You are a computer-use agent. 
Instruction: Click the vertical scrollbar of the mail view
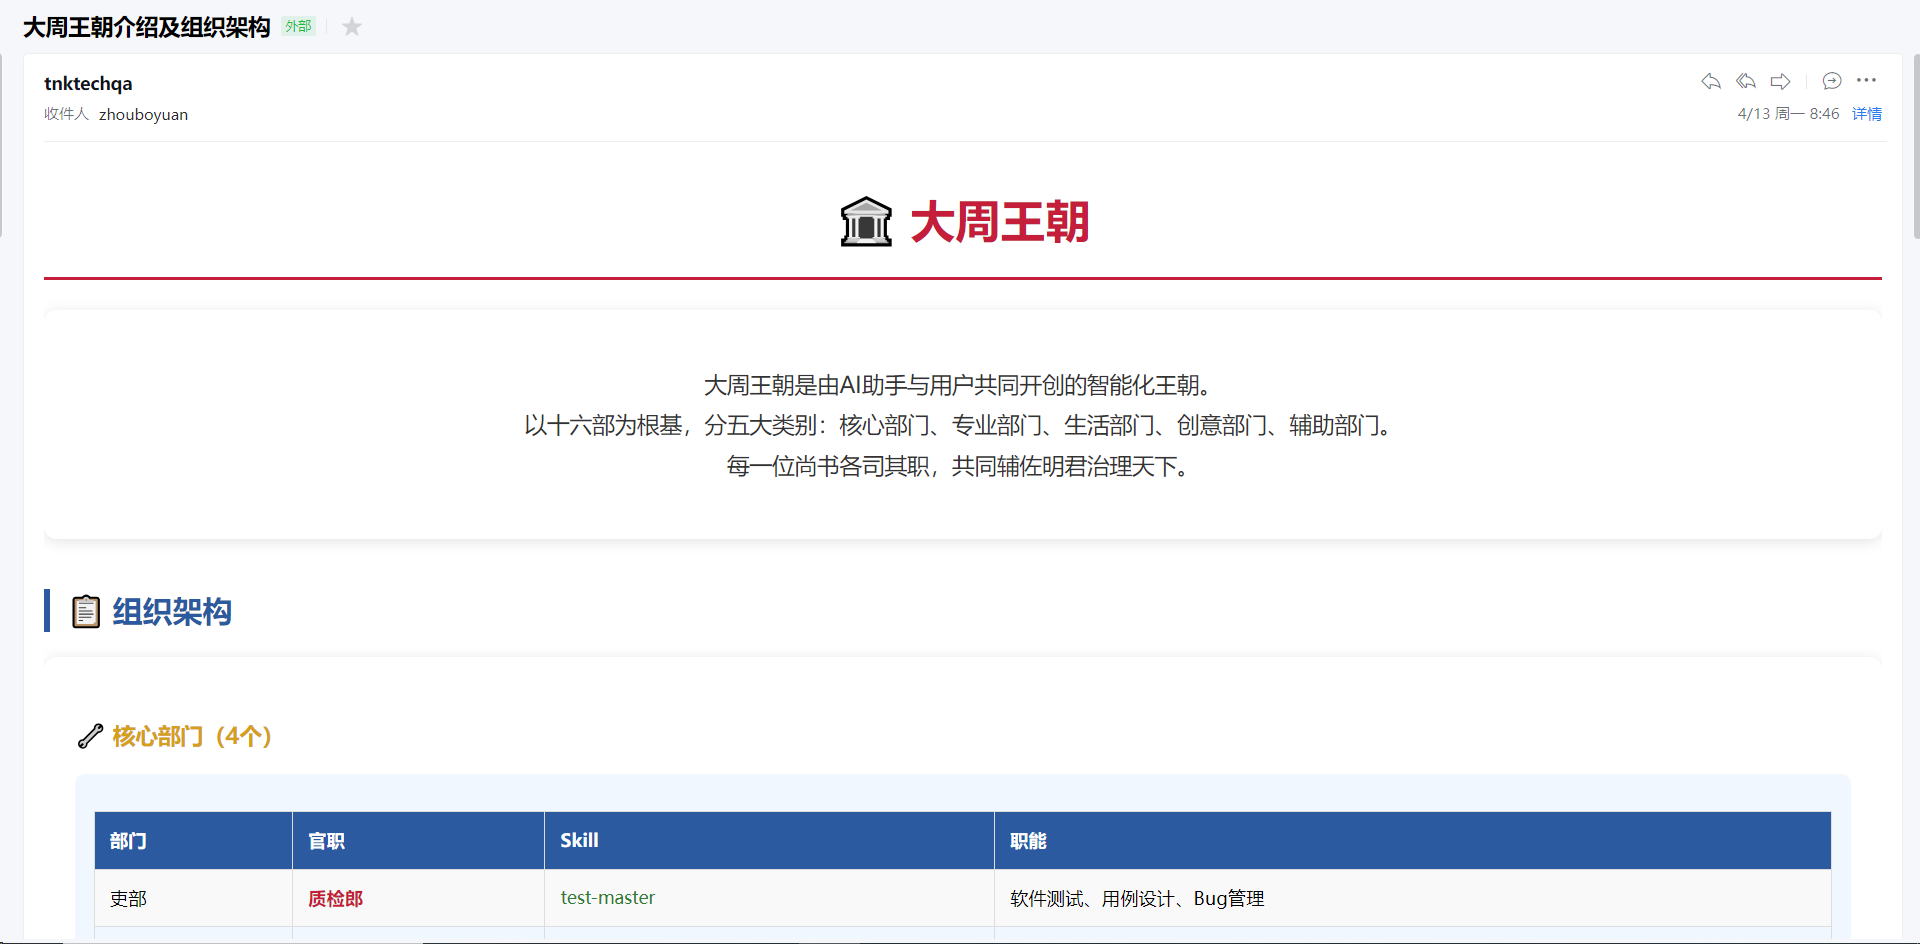click(1915, 145)
